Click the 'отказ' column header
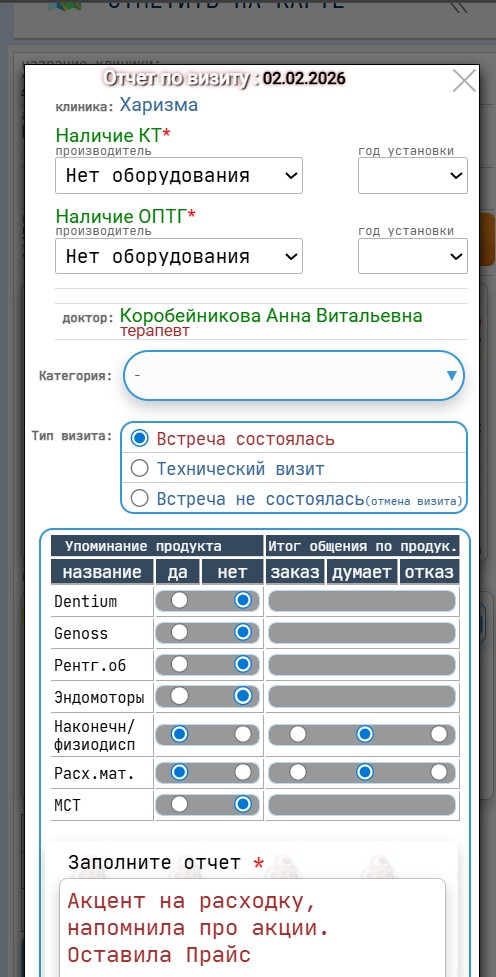Viewport: 496px width, 977px height. [429, 572]
